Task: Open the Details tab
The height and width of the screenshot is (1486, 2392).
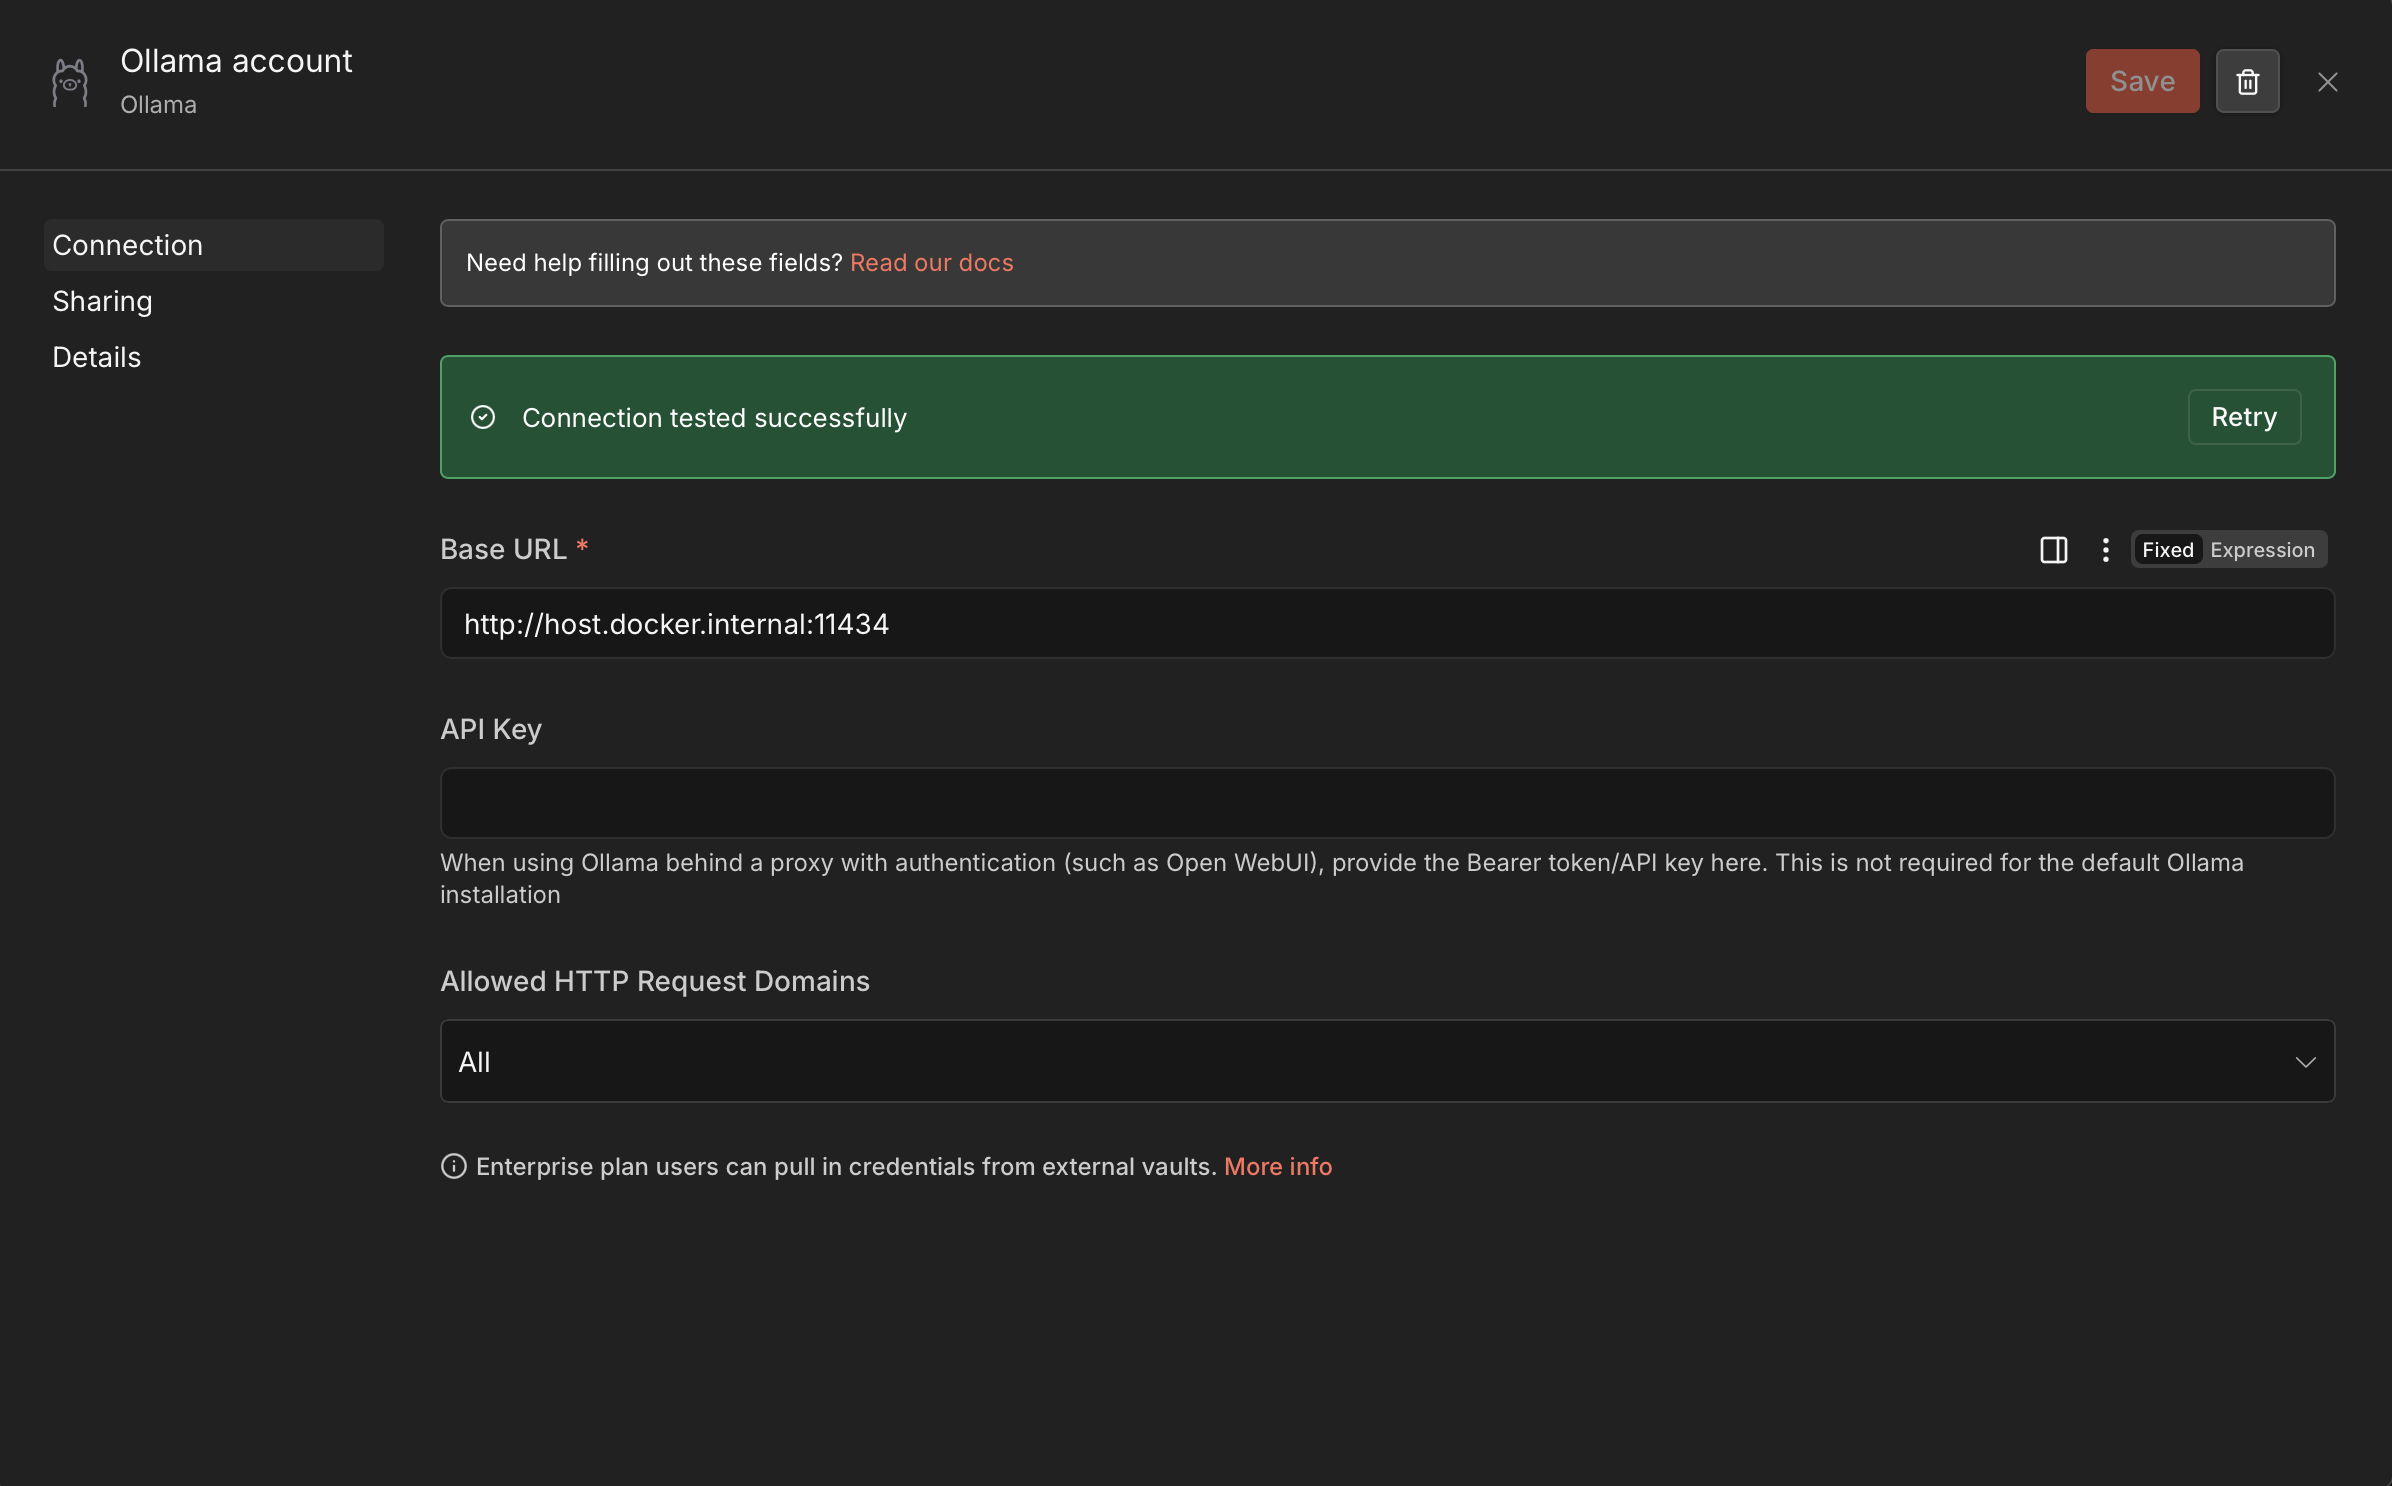Action: (x=96, y=357)
